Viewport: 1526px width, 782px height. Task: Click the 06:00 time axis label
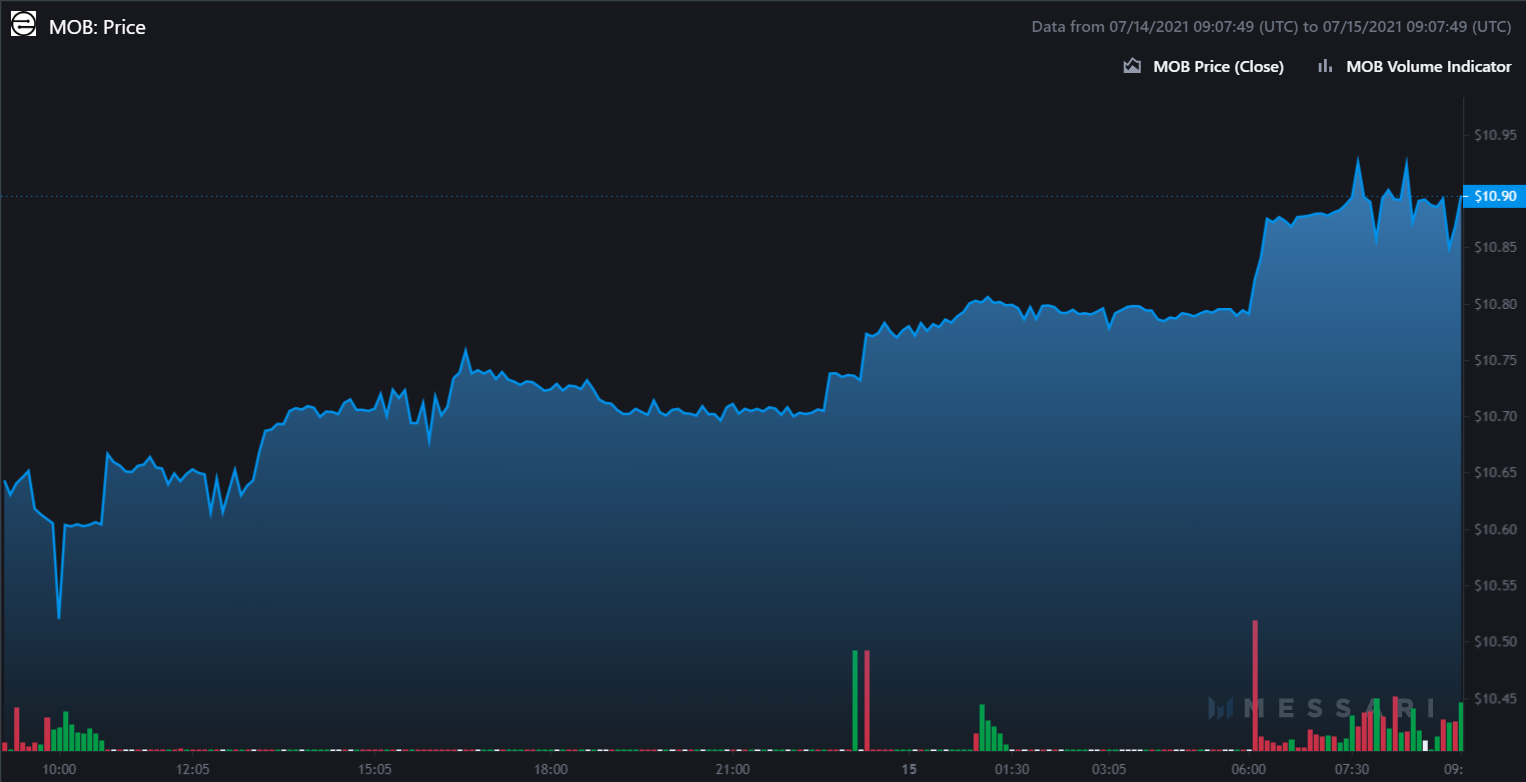(x=1249, y=769)
